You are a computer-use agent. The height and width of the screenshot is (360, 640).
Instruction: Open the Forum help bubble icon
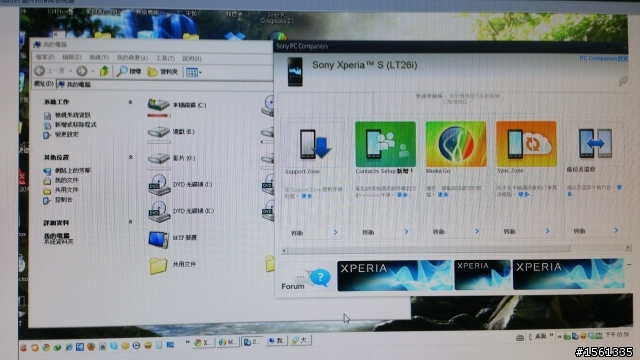(320, 278)
